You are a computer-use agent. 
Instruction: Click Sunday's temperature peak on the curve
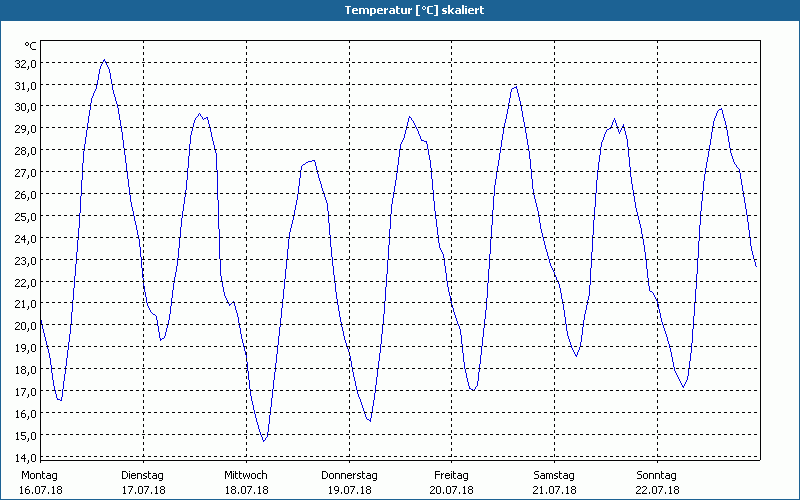(x=720, y=109)
